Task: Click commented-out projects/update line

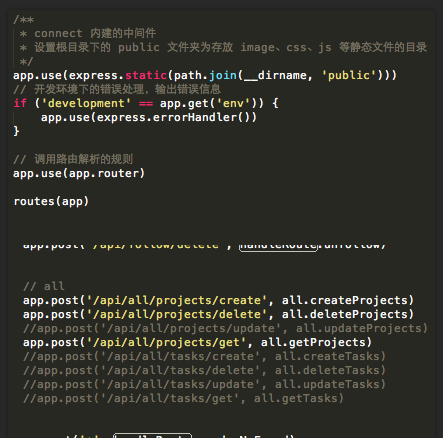Action: [225, 328]
